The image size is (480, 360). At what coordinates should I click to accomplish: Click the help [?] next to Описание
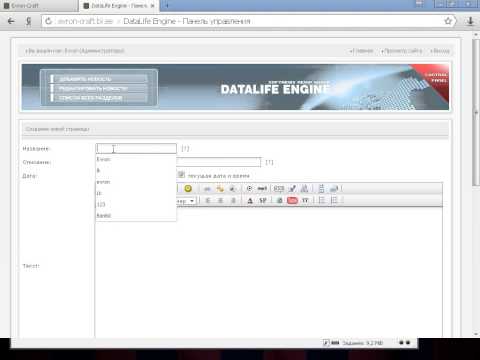(269, 162)
